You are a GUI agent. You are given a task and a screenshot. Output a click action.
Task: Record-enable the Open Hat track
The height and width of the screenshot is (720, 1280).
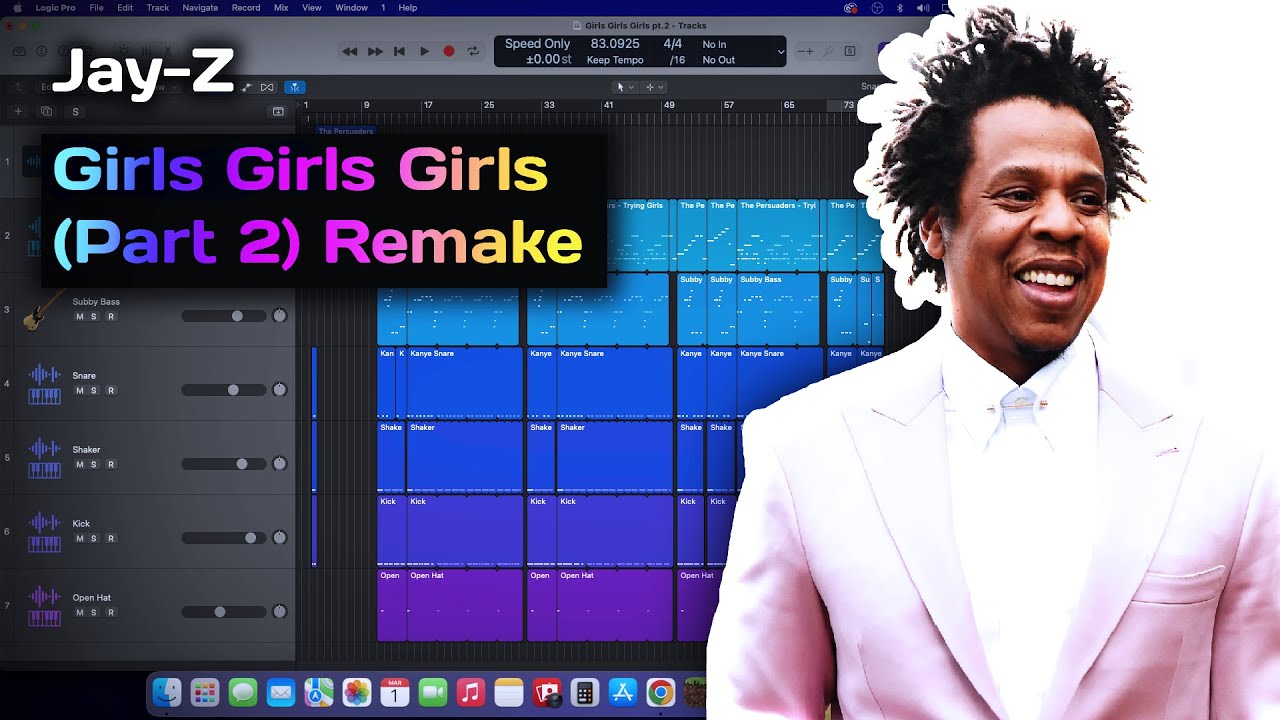pos(110,613)
